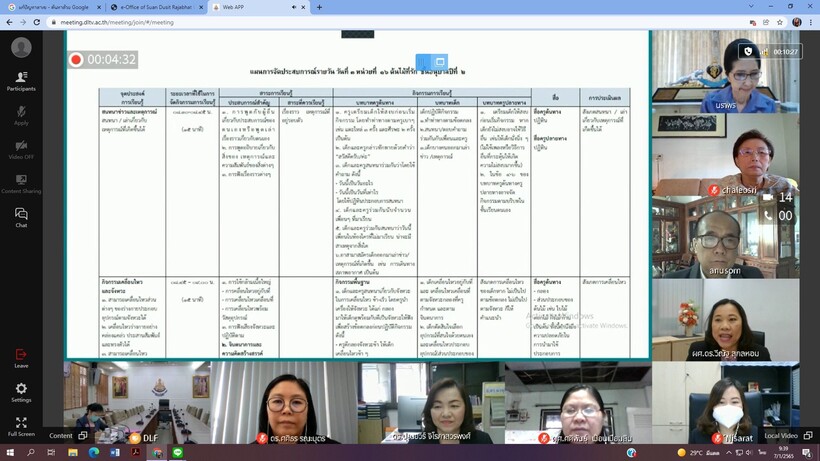The width and height of the screenshot is (820, 461).
Task: Bookmark this page with star icon
Action: click(780, 22)
